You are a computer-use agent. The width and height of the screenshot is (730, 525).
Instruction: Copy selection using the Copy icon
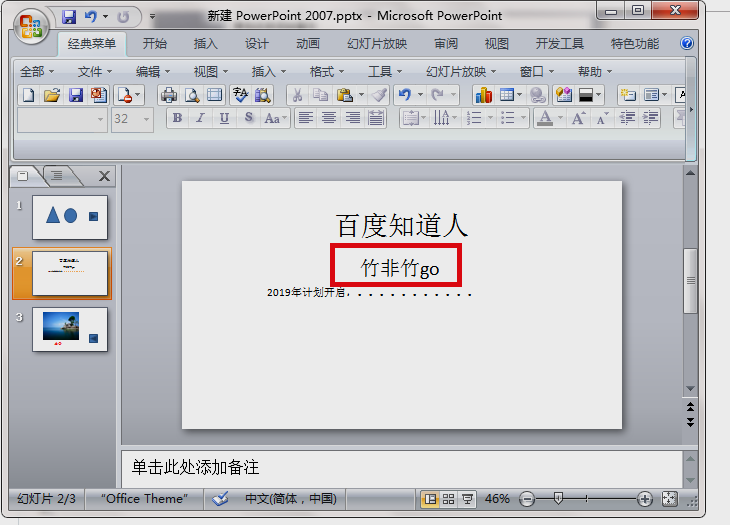320,95
